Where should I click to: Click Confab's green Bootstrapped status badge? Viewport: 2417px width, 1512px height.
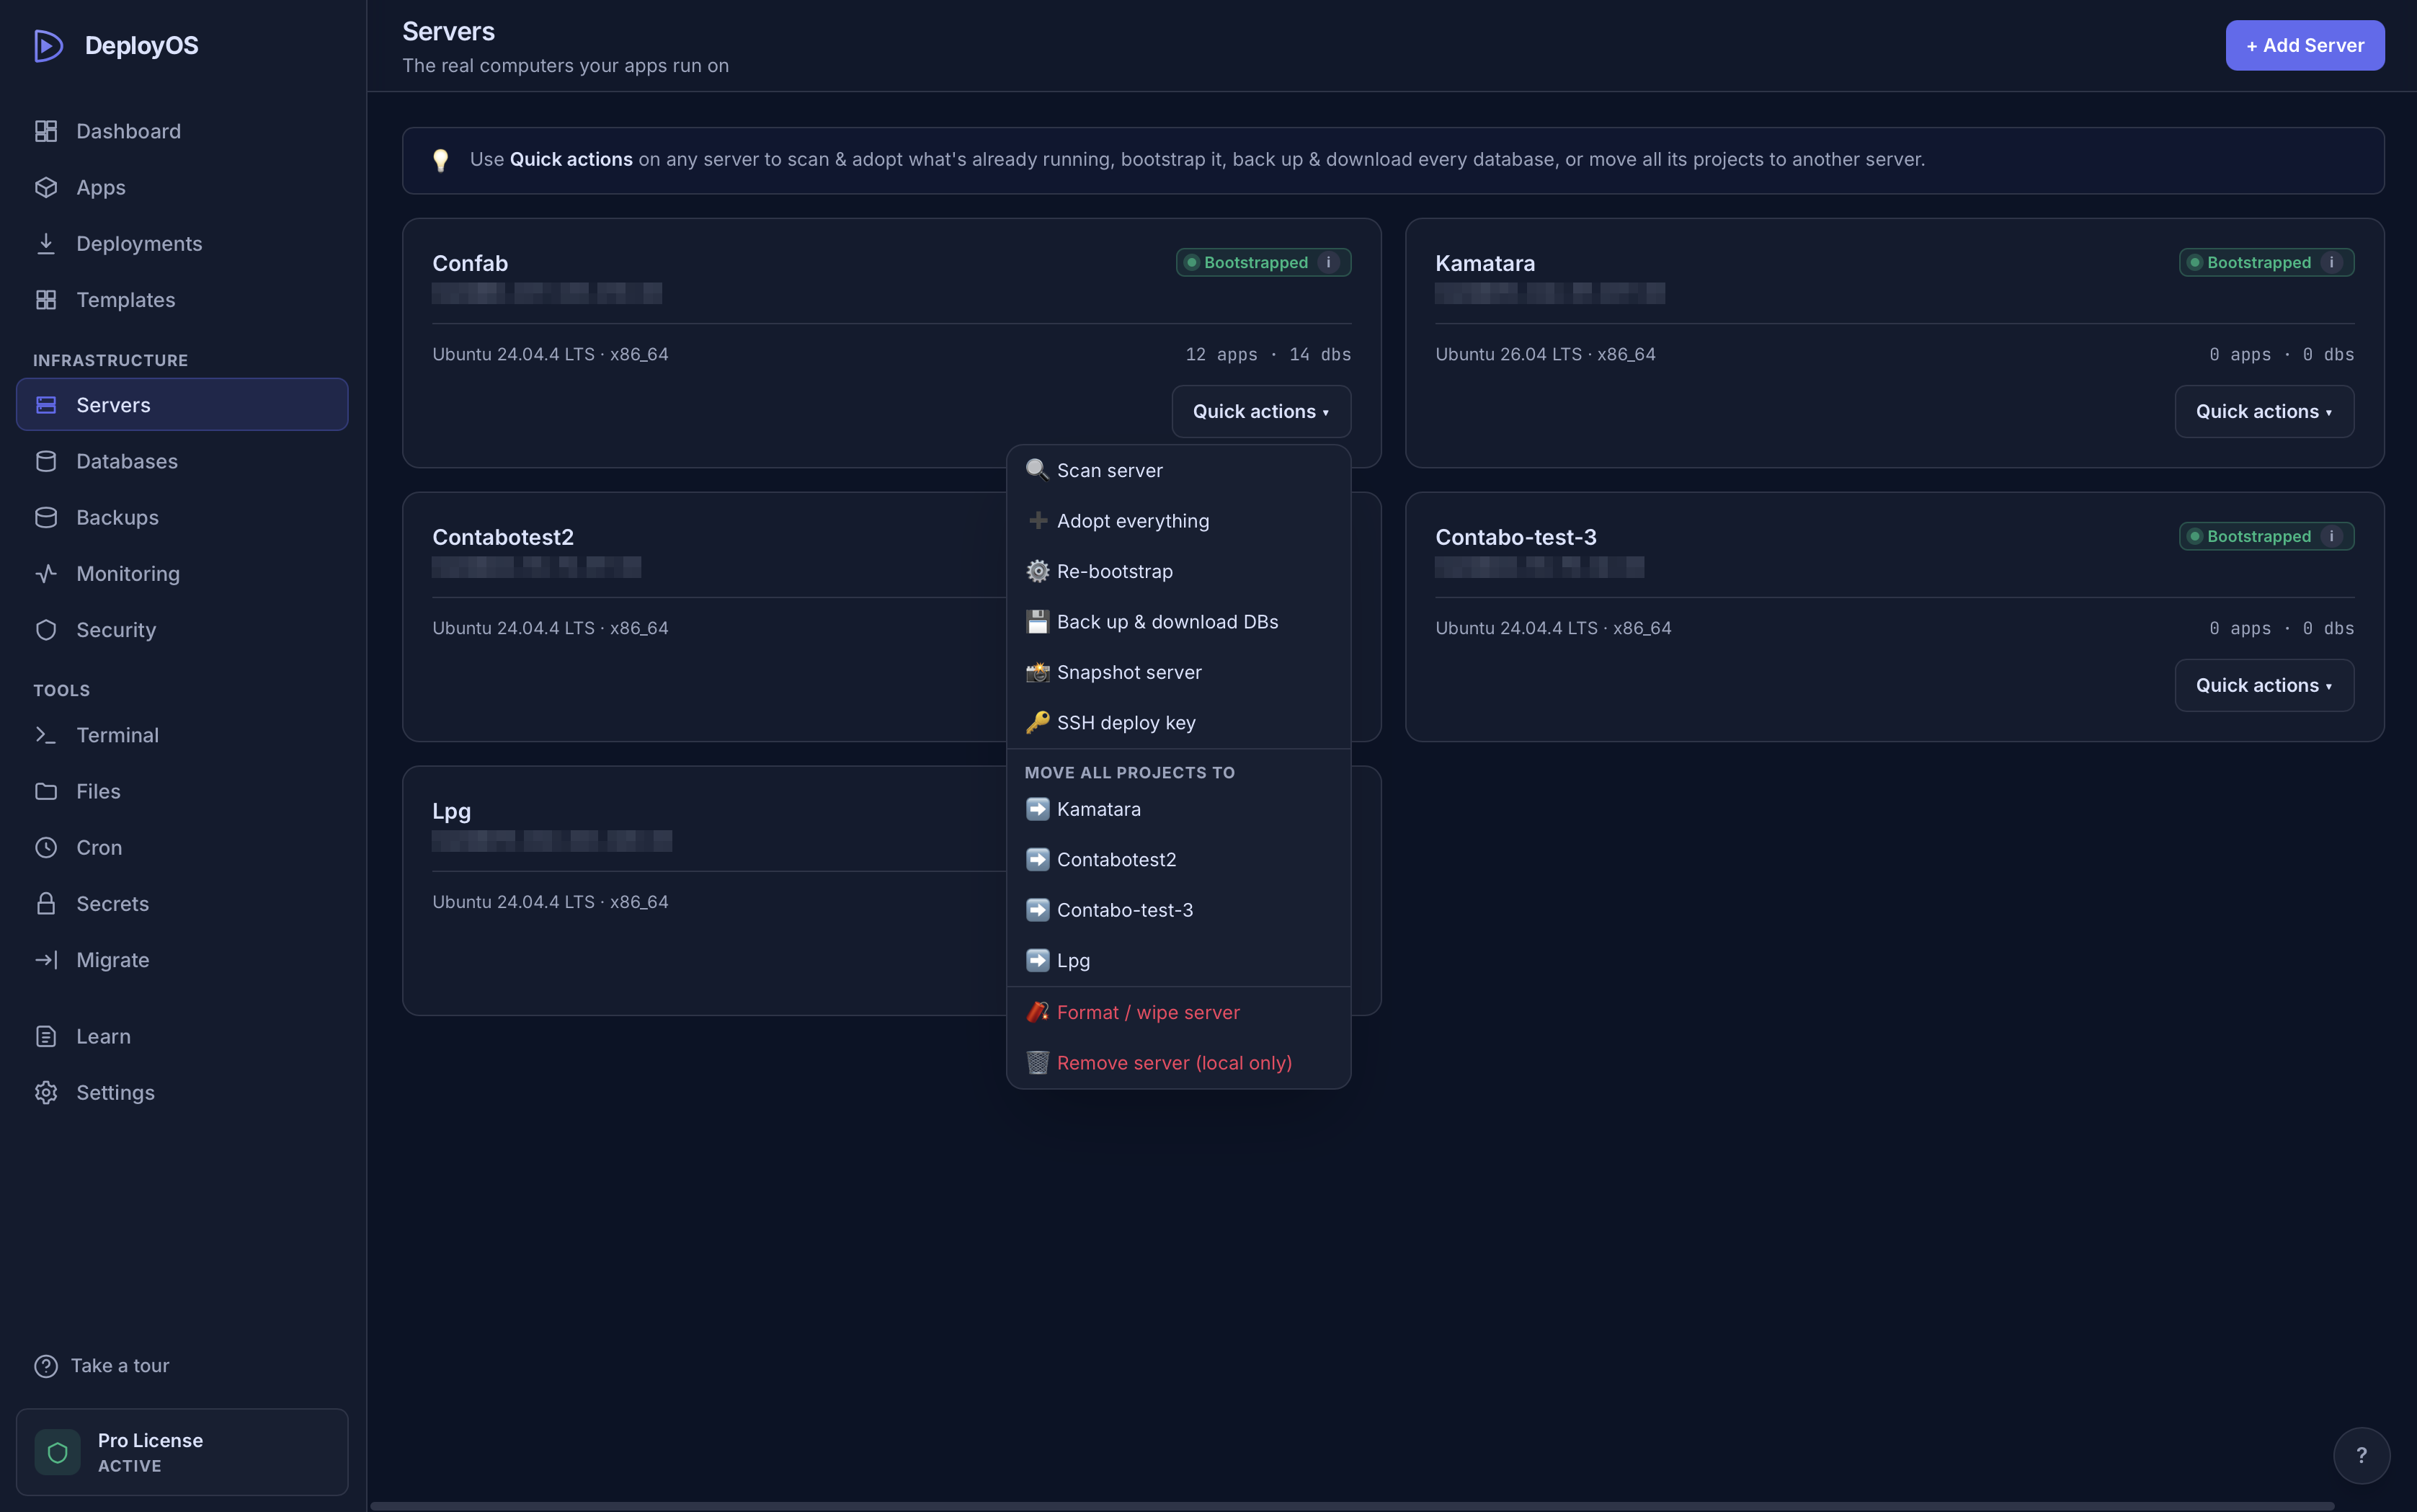(x=1263, y=262)
